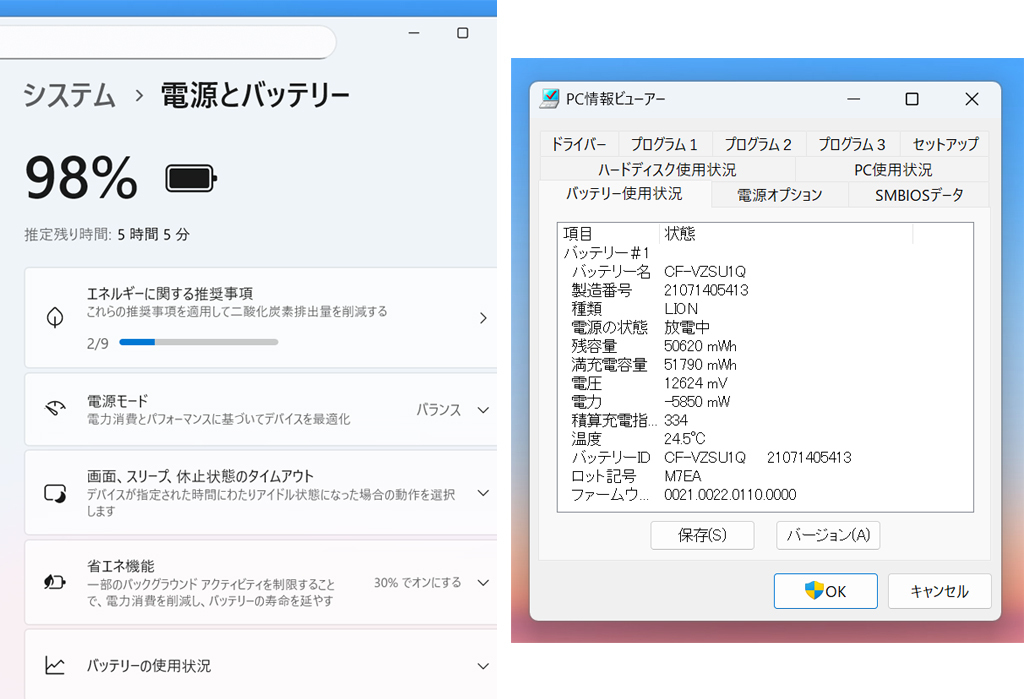Click the battery usage chart icon
The width and height of the screenshot is (1024, 699).
tap(56, 665)
